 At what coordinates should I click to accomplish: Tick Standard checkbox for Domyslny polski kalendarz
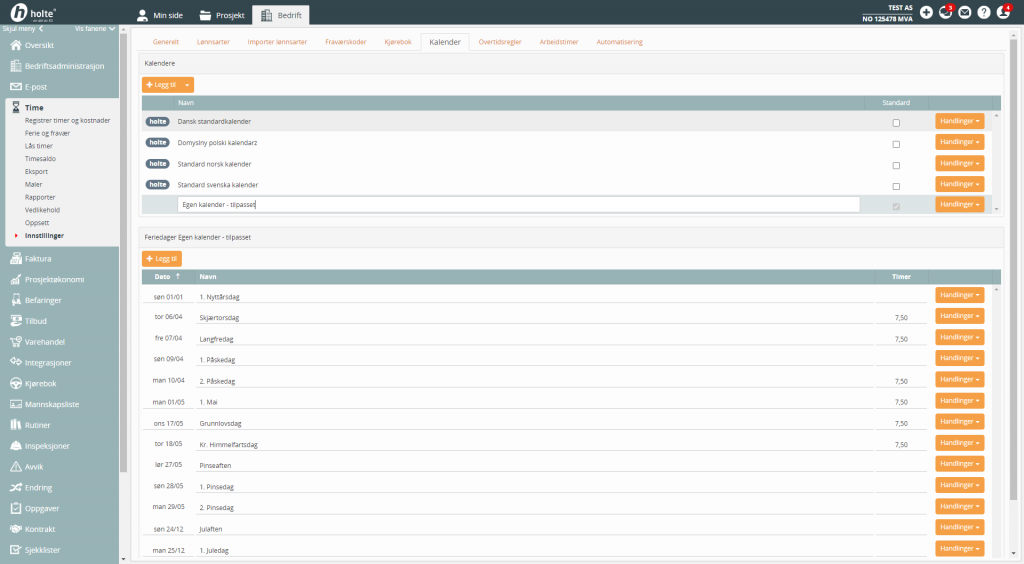(896, 143)
